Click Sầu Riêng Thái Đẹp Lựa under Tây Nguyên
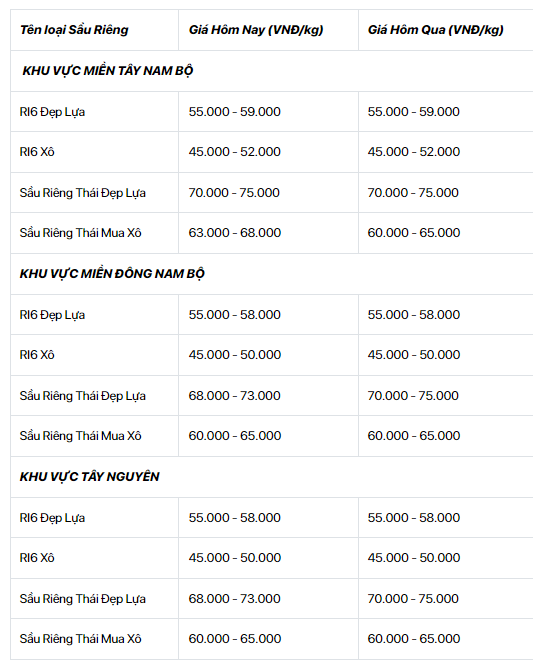This screenshot has height=672, width=533. 83,599
